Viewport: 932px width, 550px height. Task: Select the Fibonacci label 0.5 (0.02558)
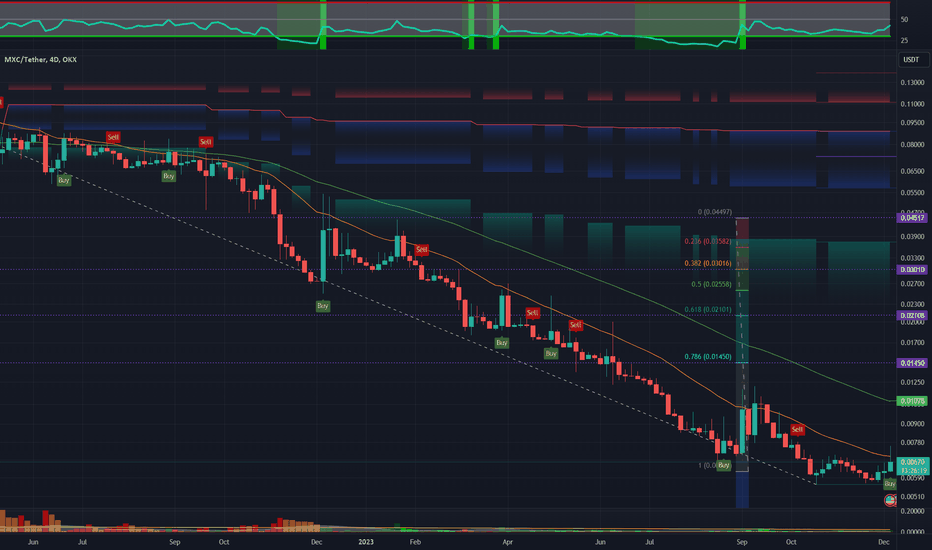(711, 285)
